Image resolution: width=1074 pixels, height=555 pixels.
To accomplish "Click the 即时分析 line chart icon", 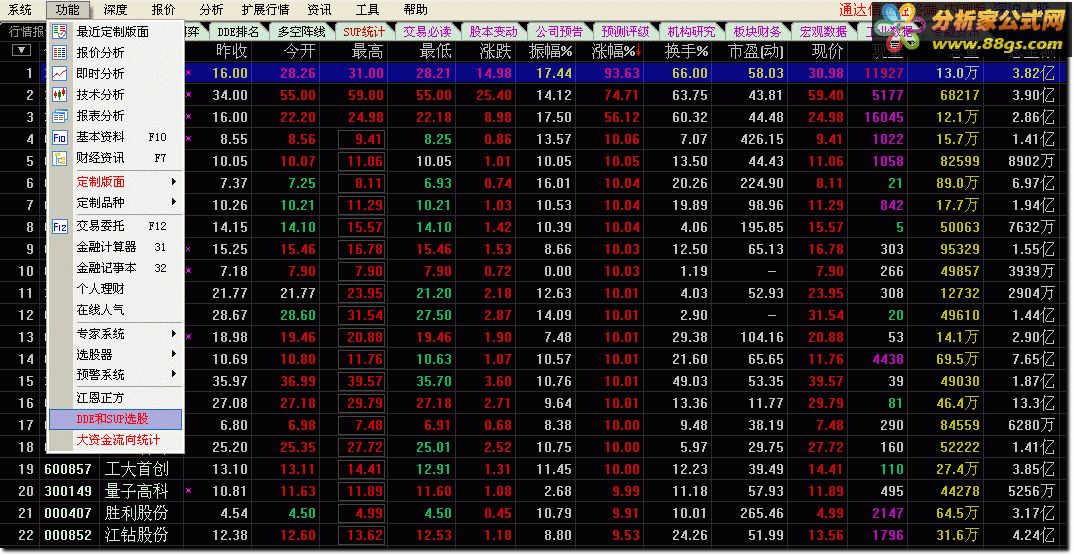I will pos(60,73).
